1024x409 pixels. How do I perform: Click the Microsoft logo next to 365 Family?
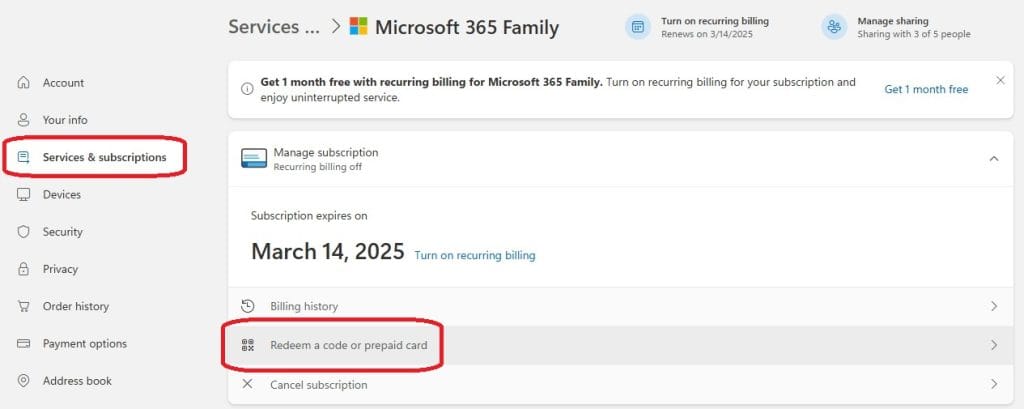click(359, 27)
